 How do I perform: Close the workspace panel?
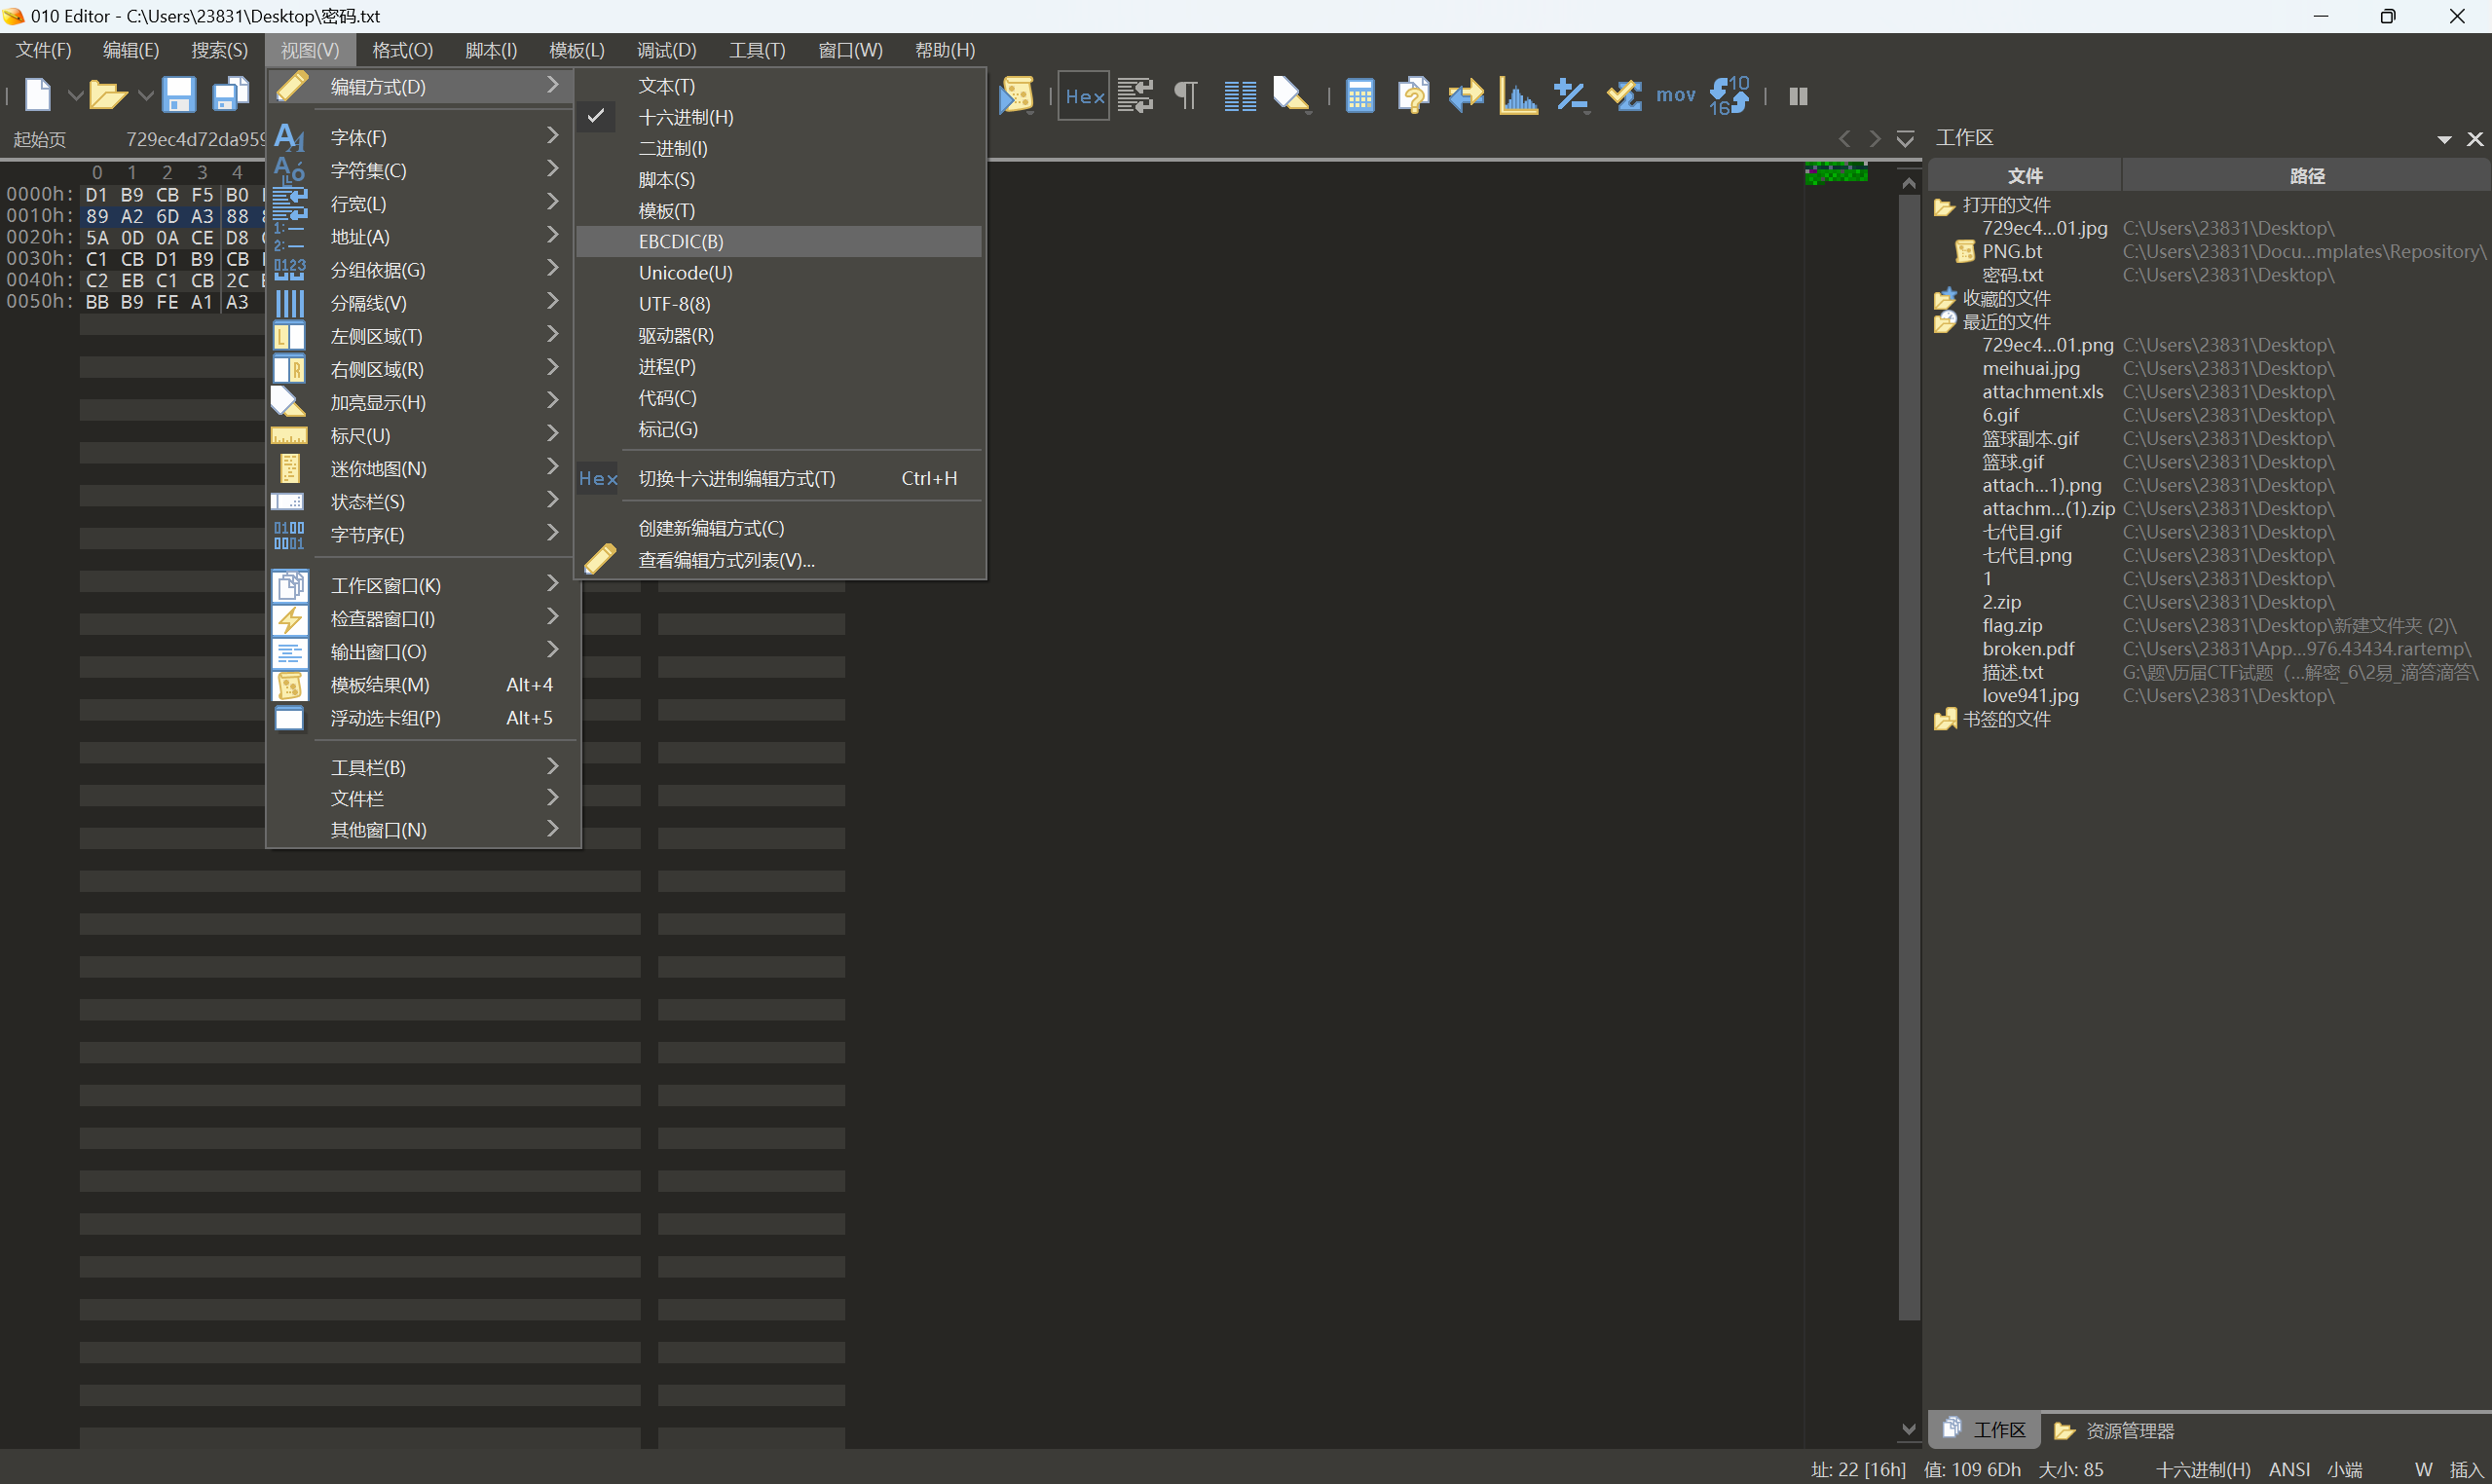pyautogui.click(x=2475, y=139)
